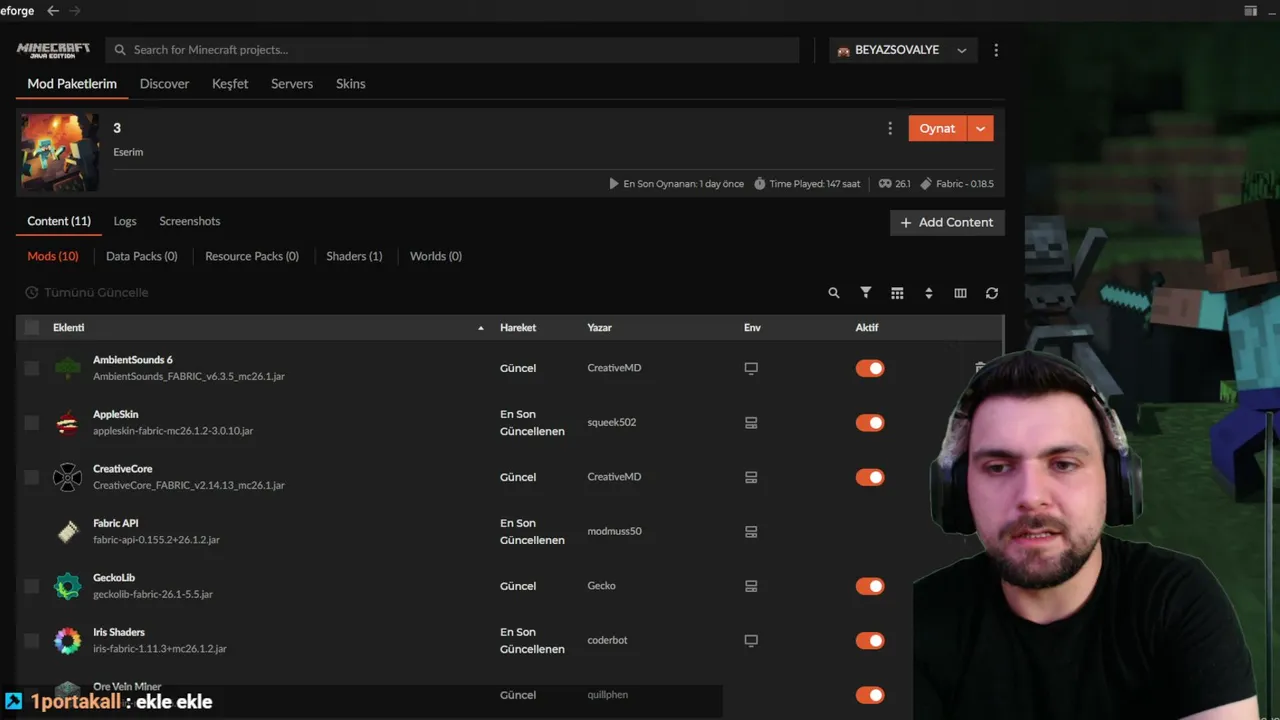The height and width of the screenshot is (720, 1280).
Task: Open author squeek502 link
Action: 612,422
